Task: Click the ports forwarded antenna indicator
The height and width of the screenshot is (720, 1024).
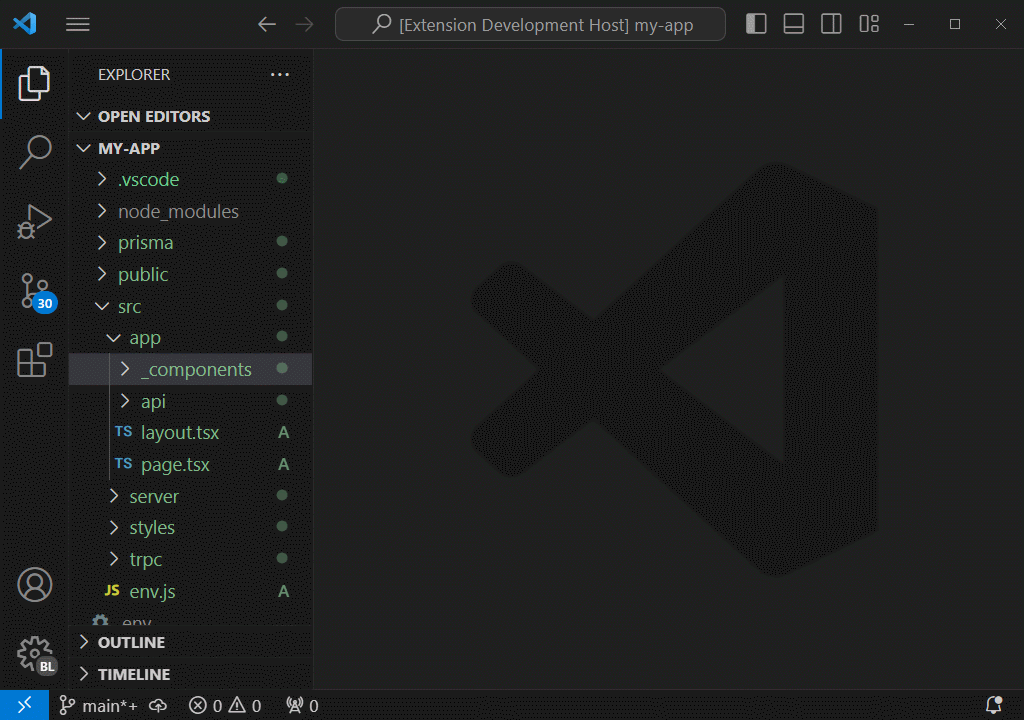Action: pos(302,706)
